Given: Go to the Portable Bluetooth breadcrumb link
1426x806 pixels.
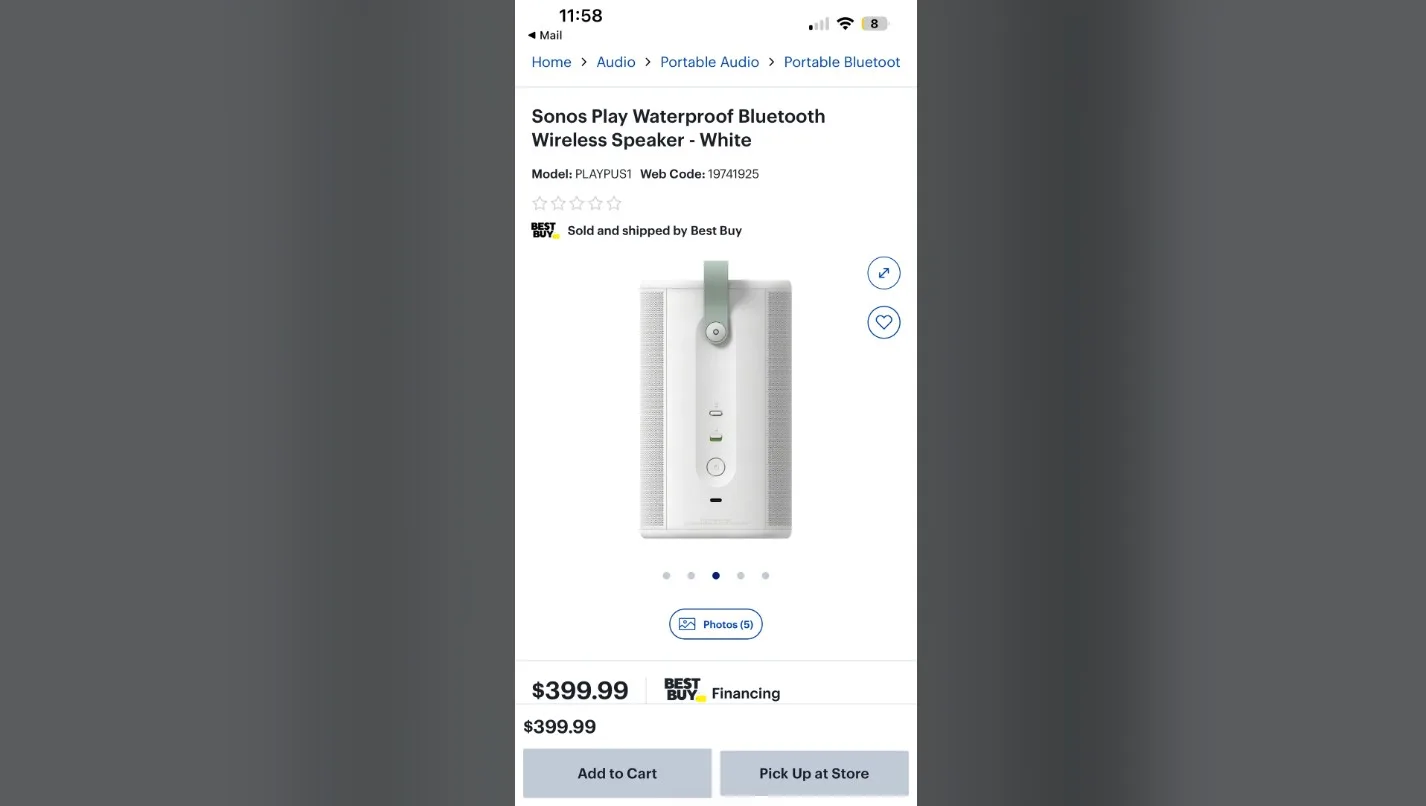Looking at the screenshot, I should tap(842, 62).
